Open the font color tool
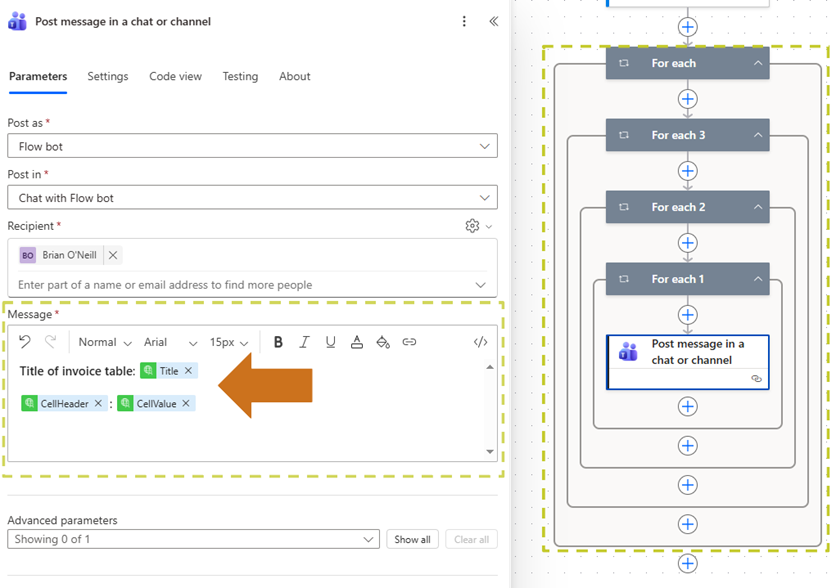The height and width of the screenshot is (588, 836). [x=357, y=342]
